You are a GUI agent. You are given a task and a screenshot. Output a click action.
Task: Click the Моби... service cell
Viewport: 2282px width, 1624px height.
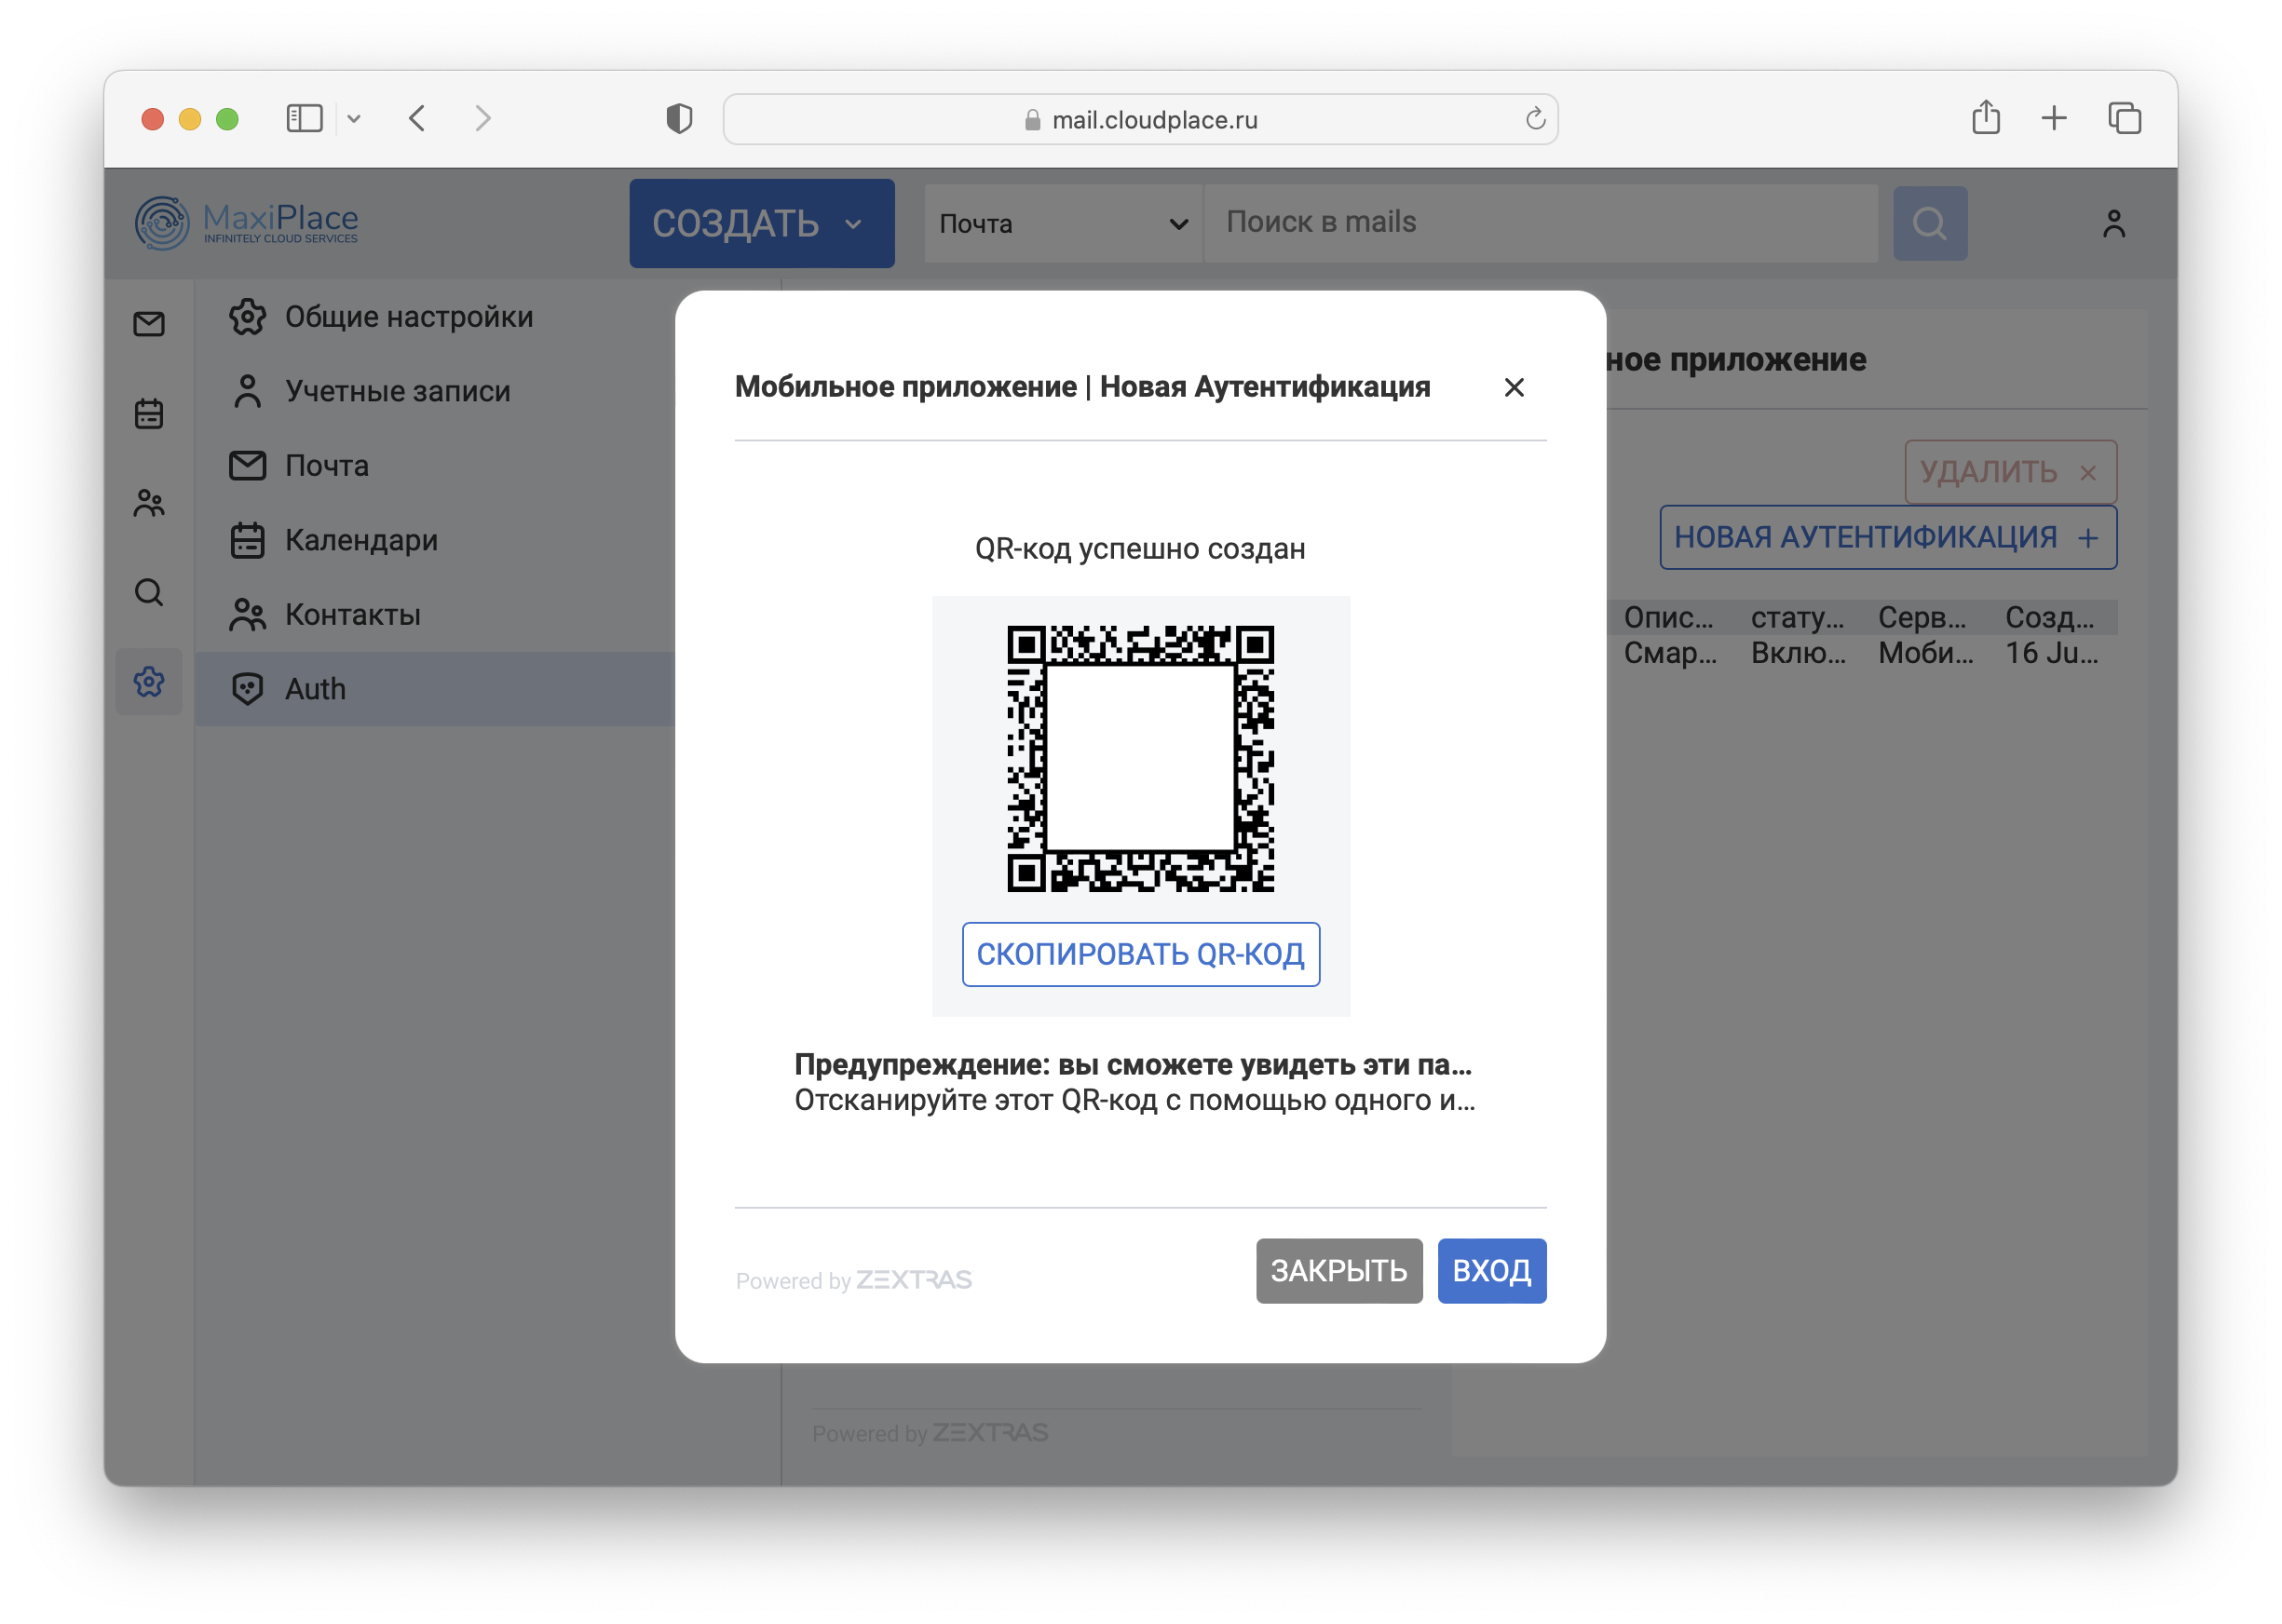coord(1925,653)
